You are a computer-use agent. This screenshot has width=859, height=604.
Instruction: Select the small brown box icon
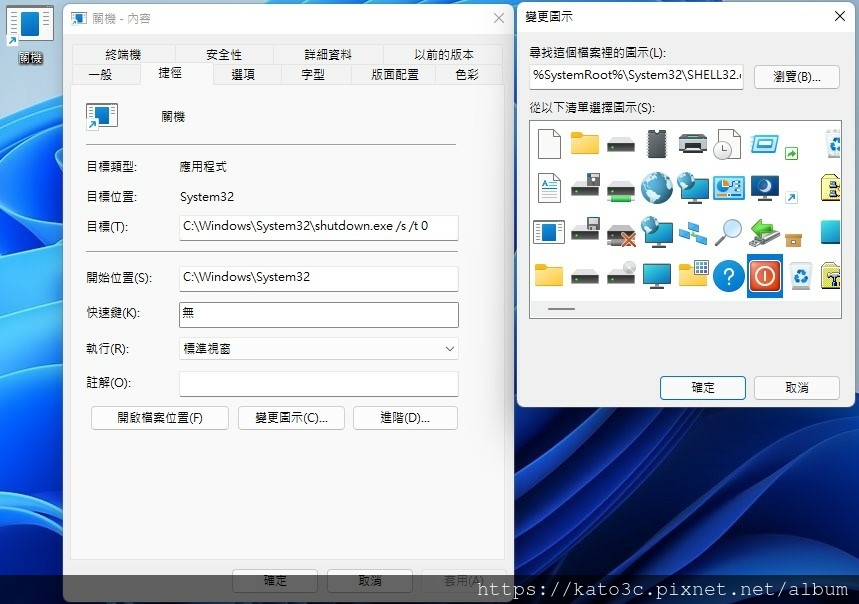click(793, 240)
